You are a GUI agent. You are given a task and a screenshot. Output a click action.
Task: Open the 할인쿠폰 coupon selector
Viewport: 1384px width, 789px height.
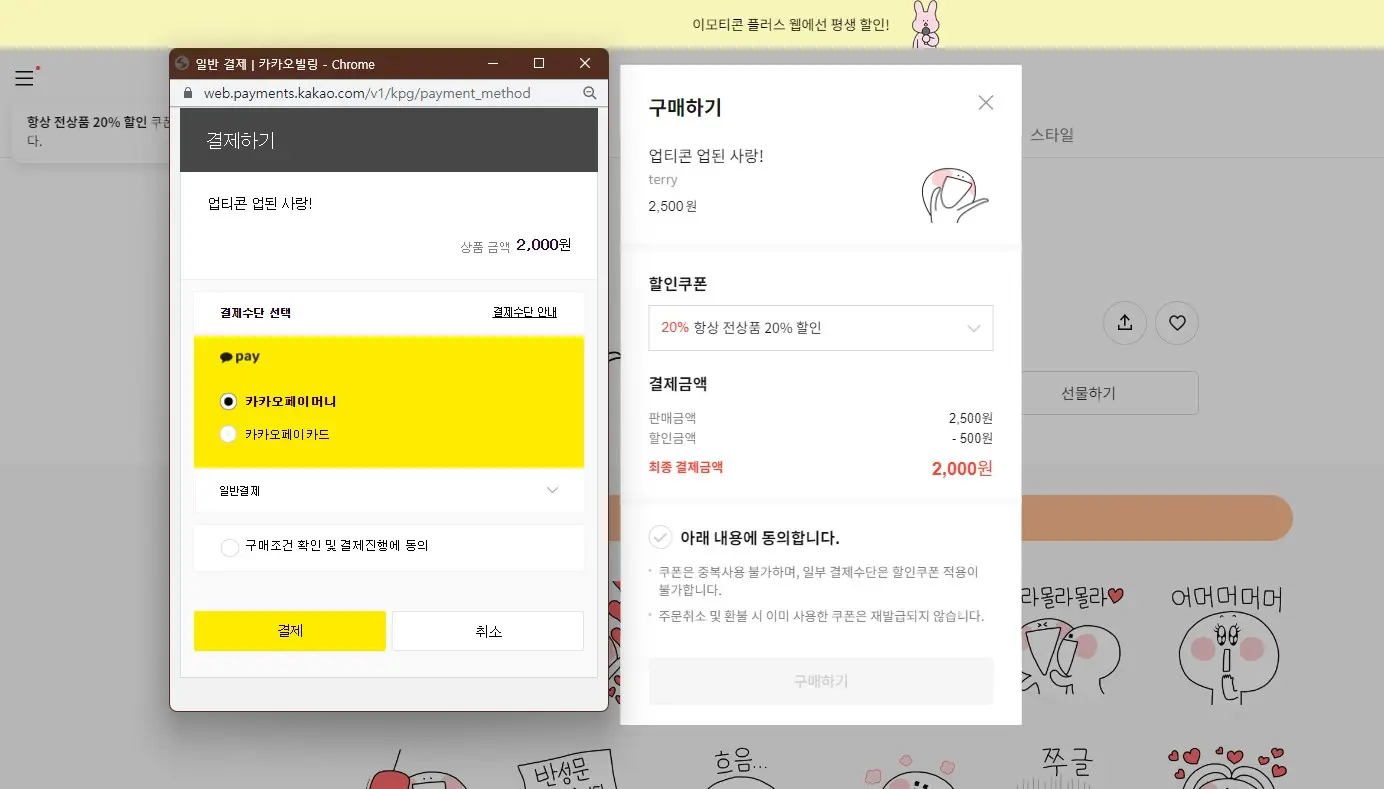(820, 328)
